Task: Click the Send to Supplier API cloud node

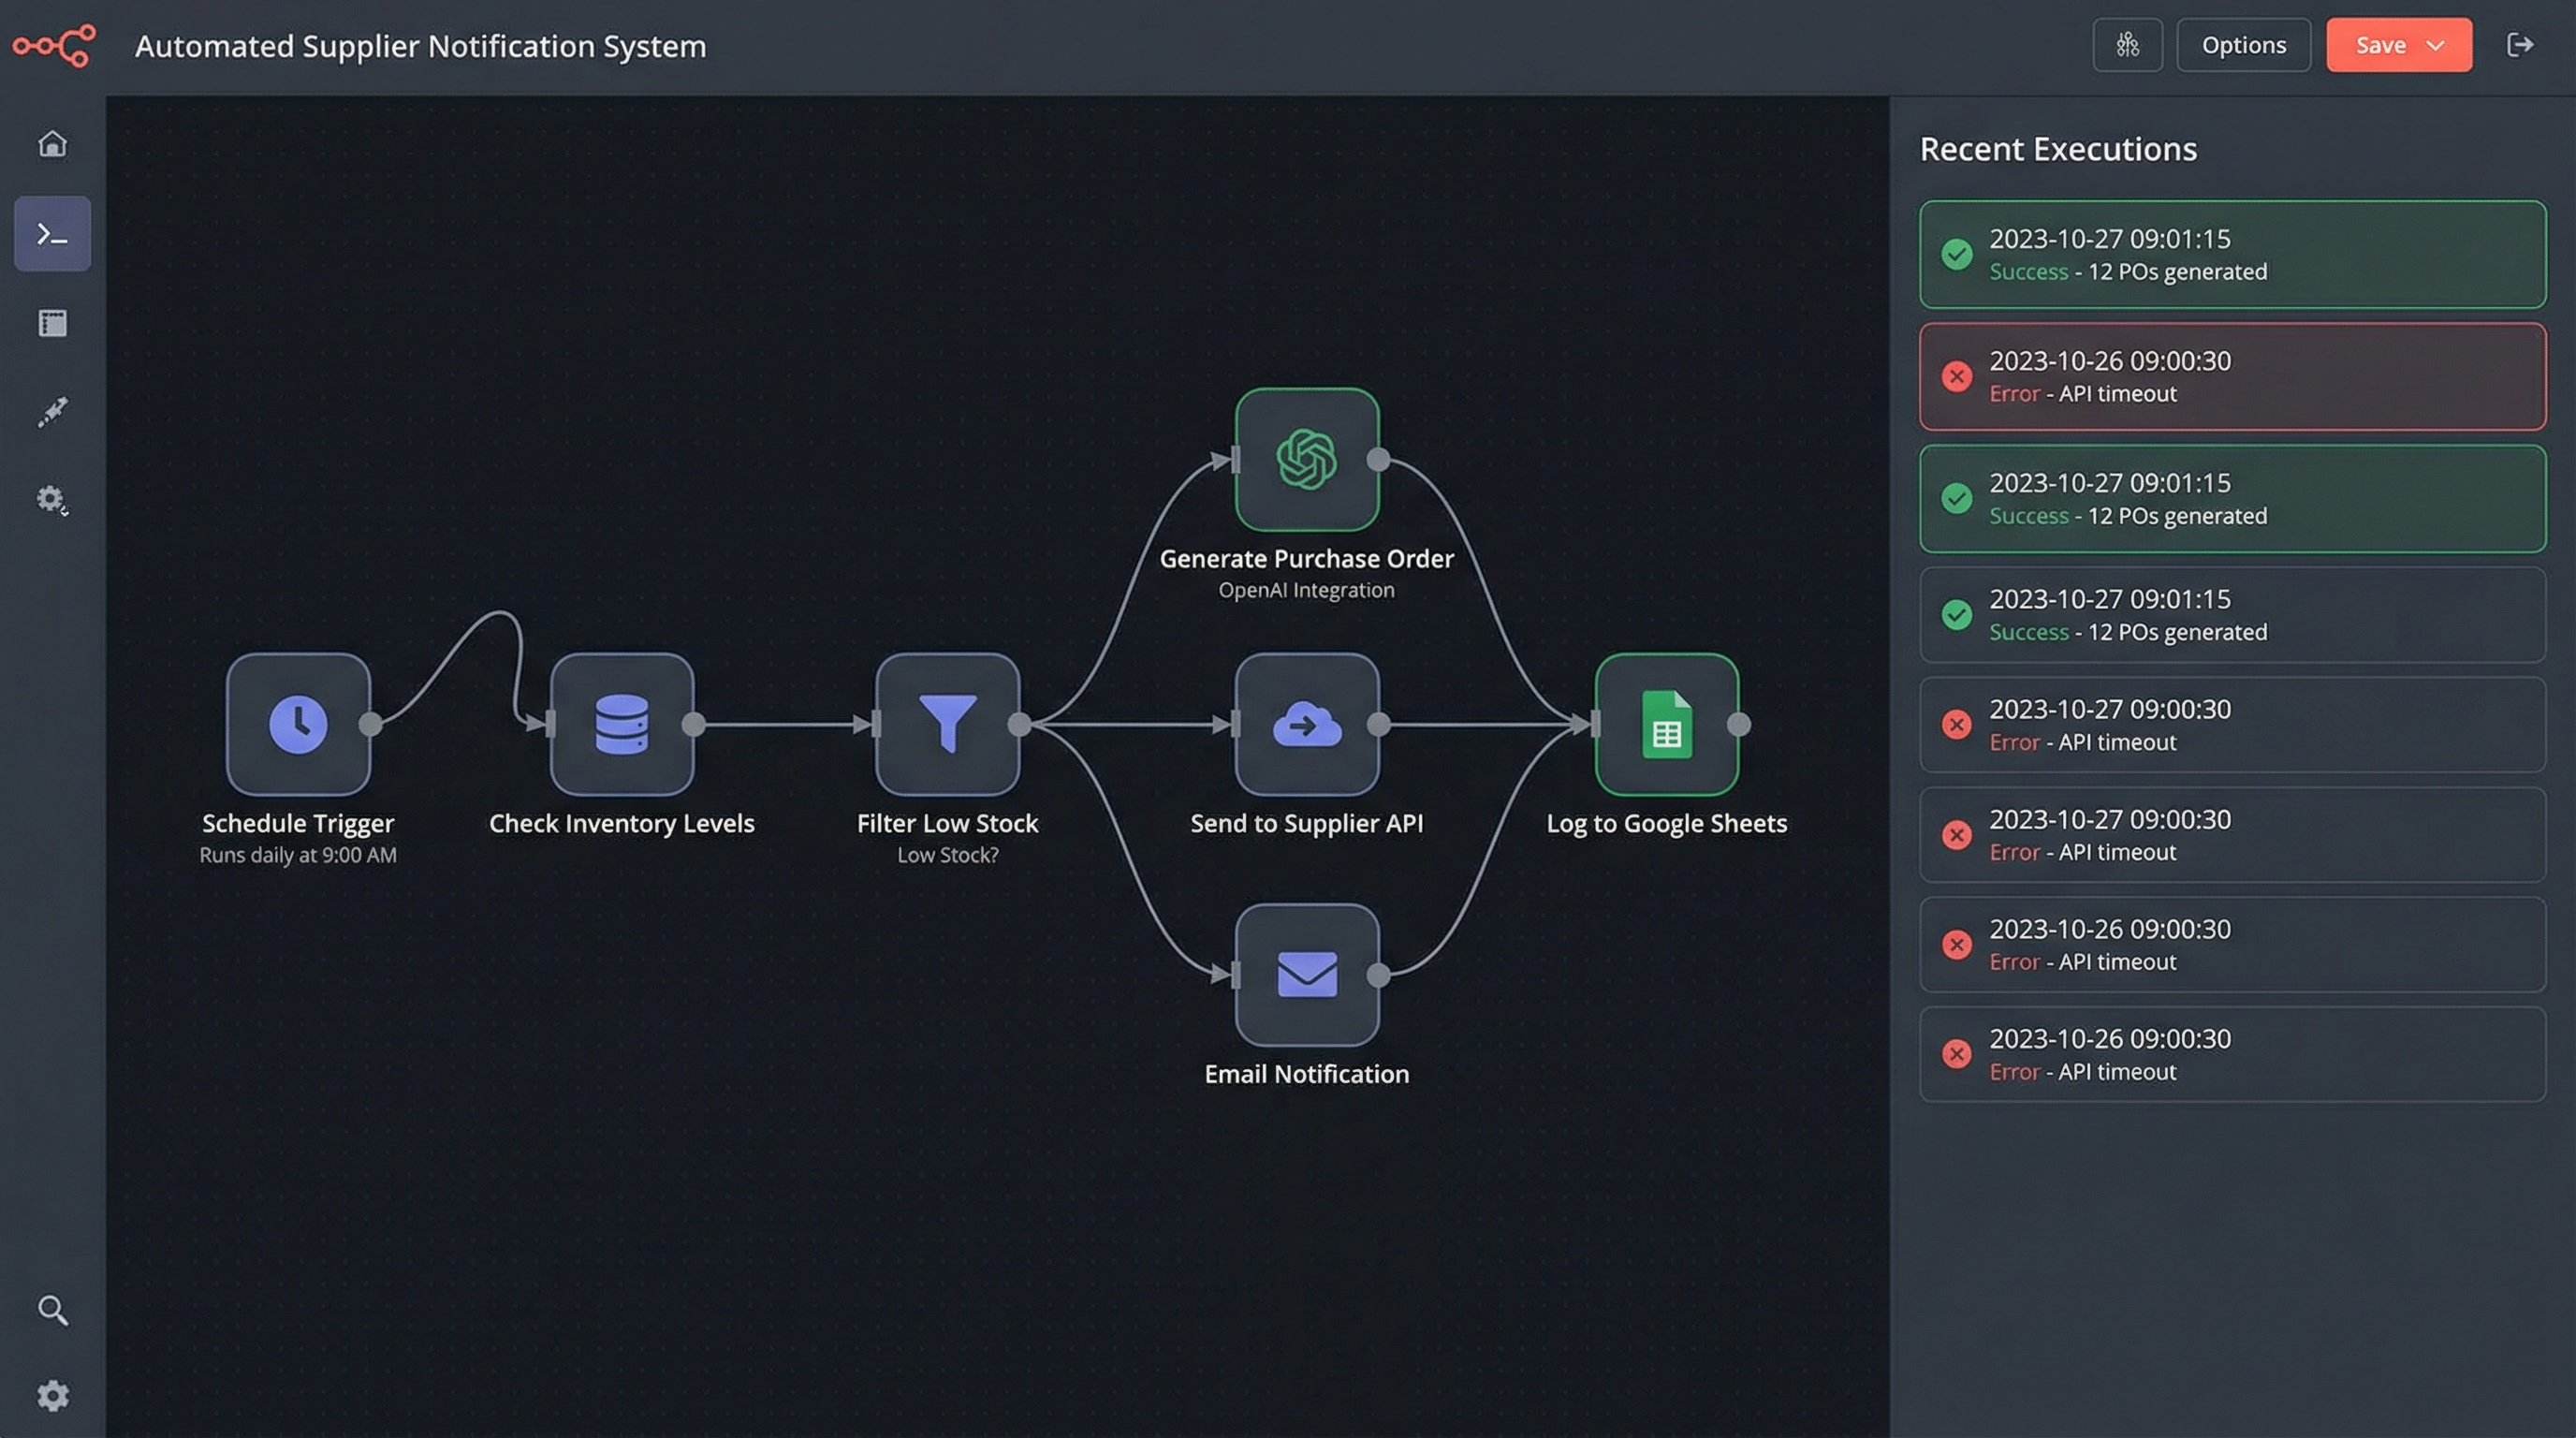Action: pos(1306,724)
